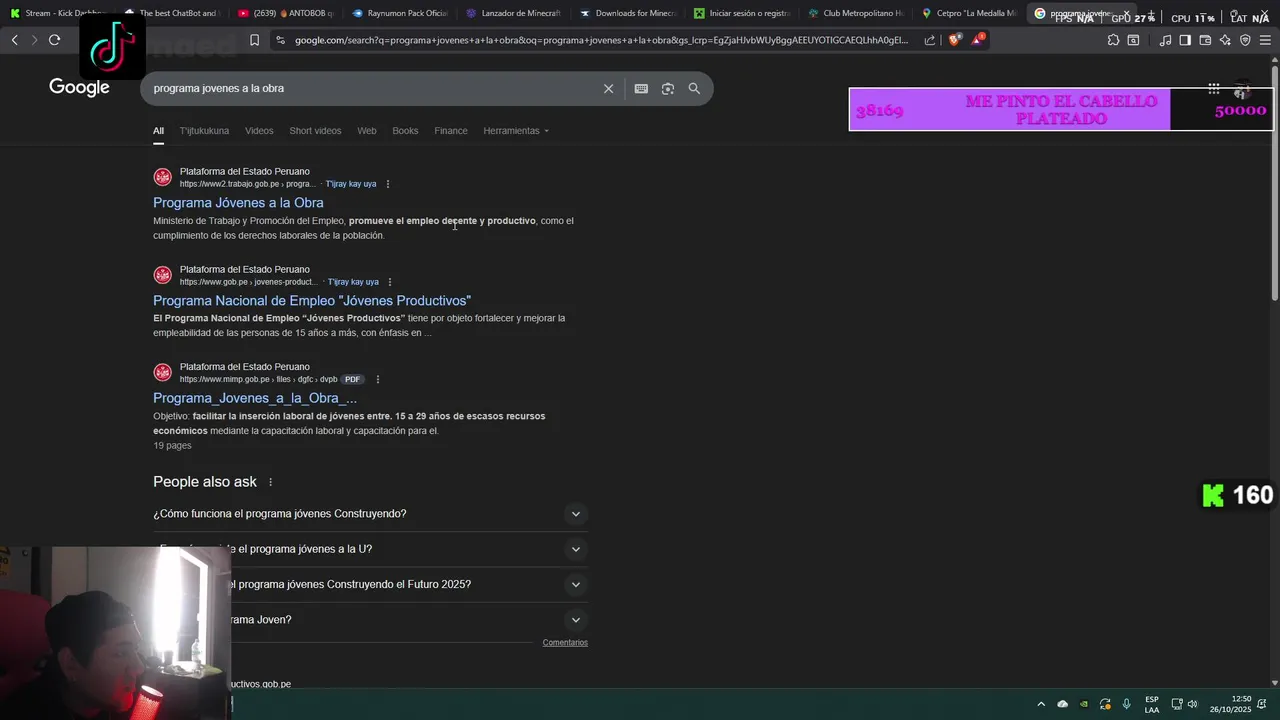The image size is (1280, 720).
Task: Clear the search box with the X
Action: 608,88
